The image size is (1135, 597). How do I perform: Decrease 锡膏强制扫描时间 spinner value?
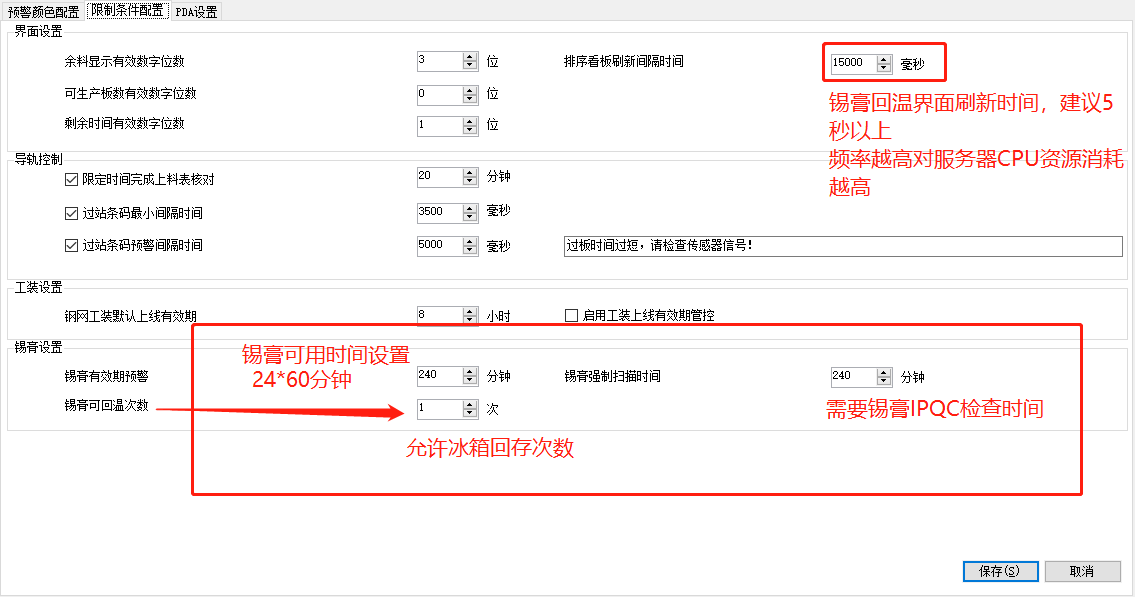point(883,381)
